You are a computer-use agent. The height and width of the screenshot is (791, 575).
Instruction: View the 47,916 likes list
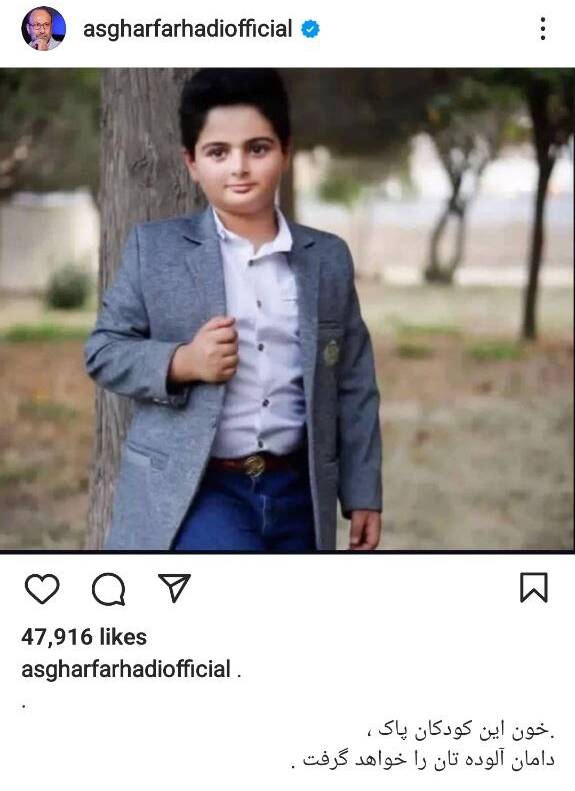tap(84, 637)
